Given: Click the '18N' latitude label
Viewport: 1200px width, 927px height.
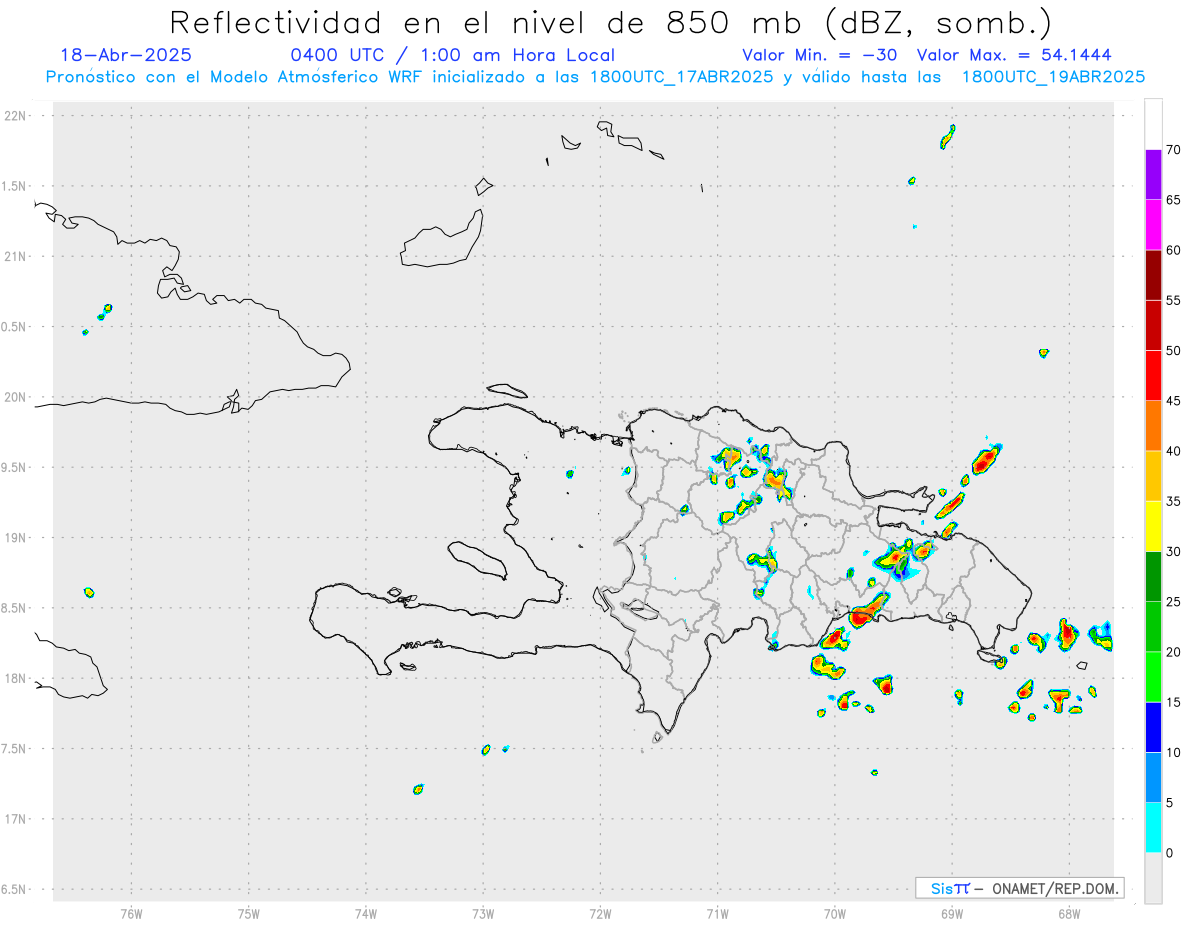Looking at the screenshot, I should click(17, 678).
